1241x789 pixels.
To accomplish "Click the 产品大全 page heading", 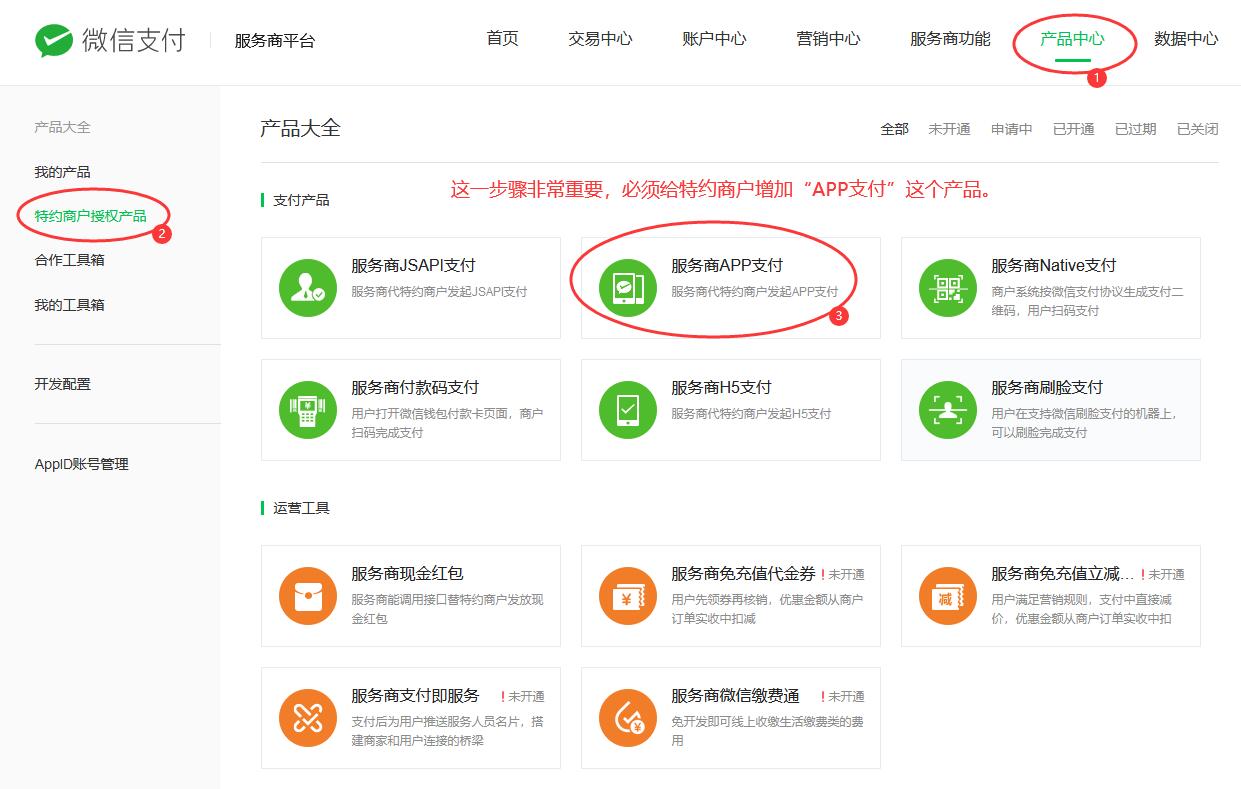I will [x=300, y=128].
